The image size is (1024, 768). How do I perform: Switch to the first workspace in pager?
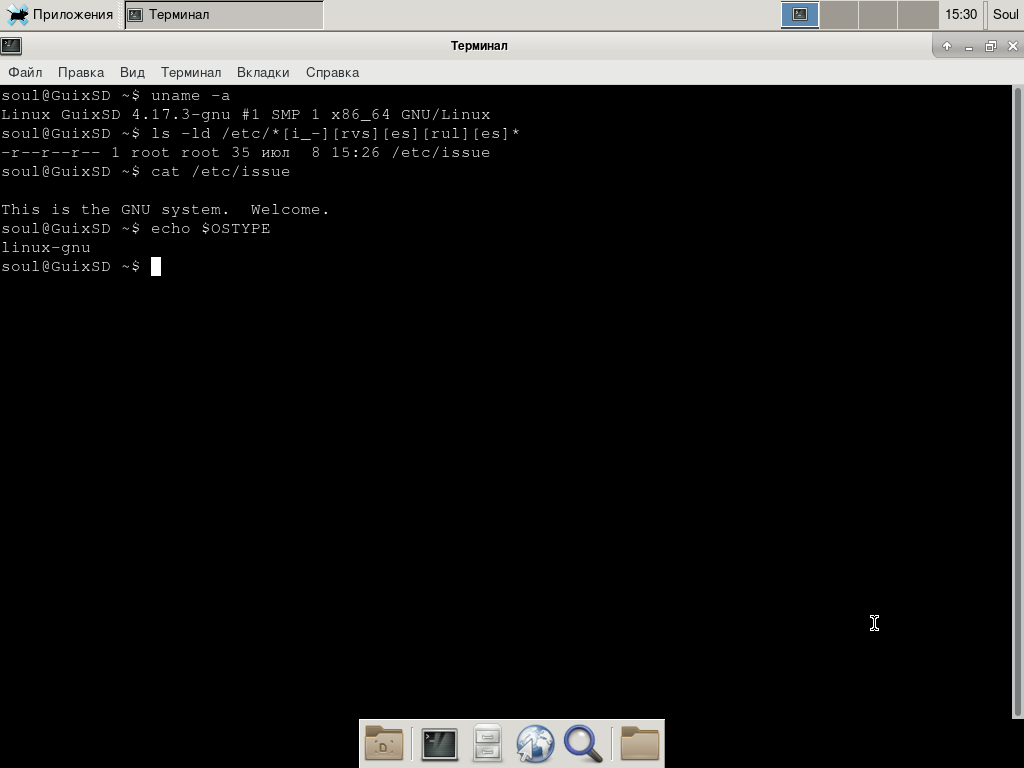click(800, 14)
